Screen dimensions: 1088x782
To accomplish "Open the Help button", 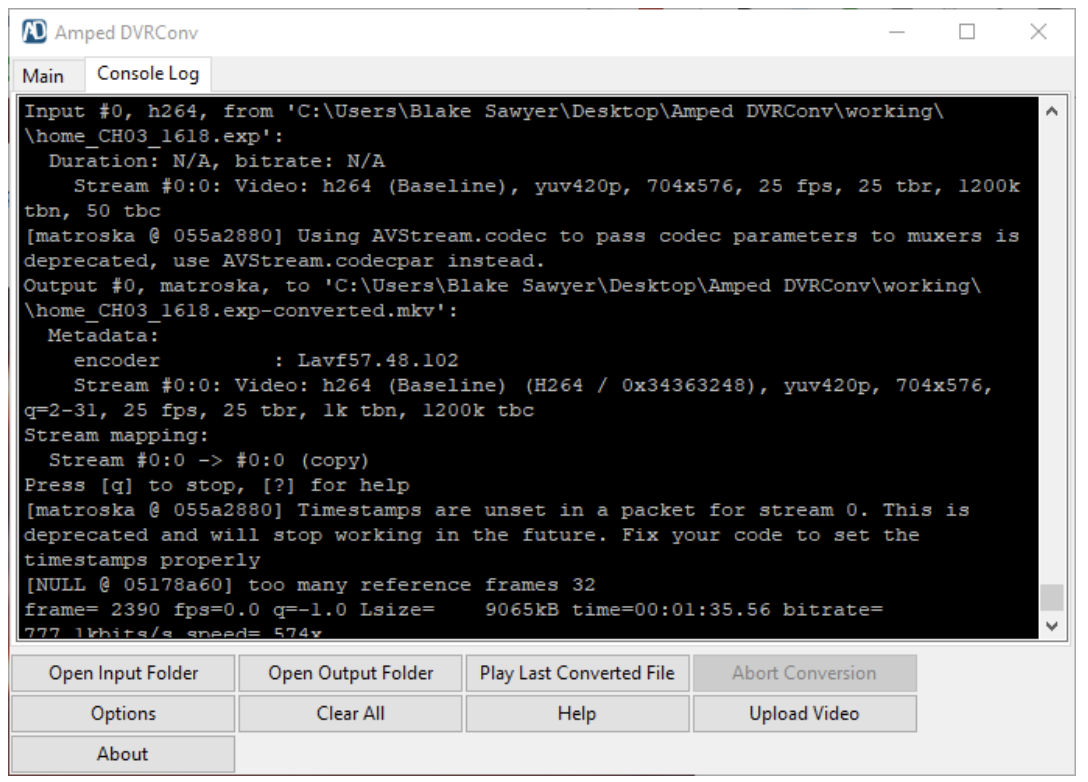I will (x=577, y=713).
